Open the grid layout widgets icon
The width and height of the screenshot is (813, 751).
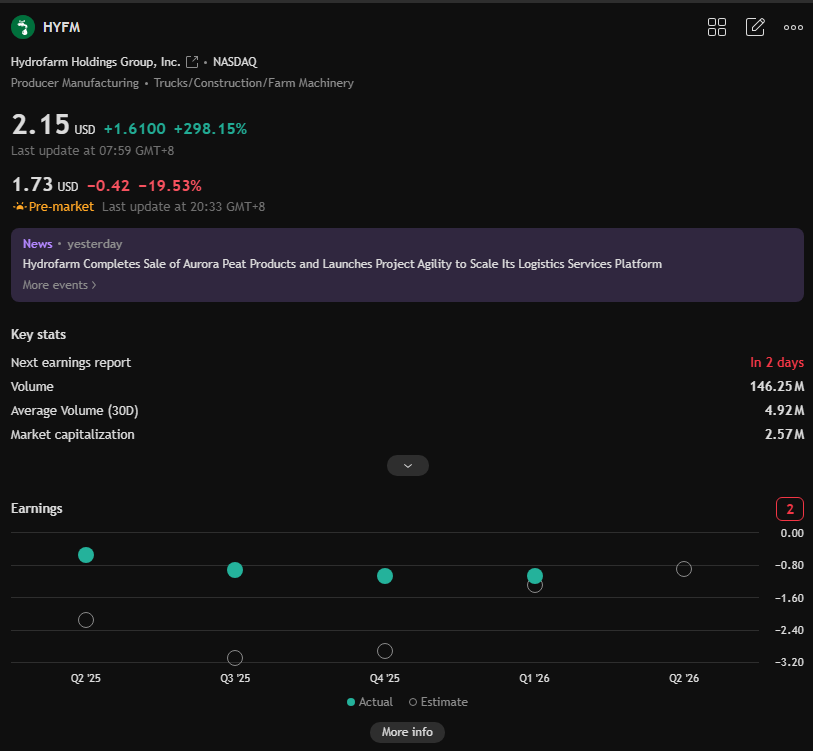coord(717,27)
